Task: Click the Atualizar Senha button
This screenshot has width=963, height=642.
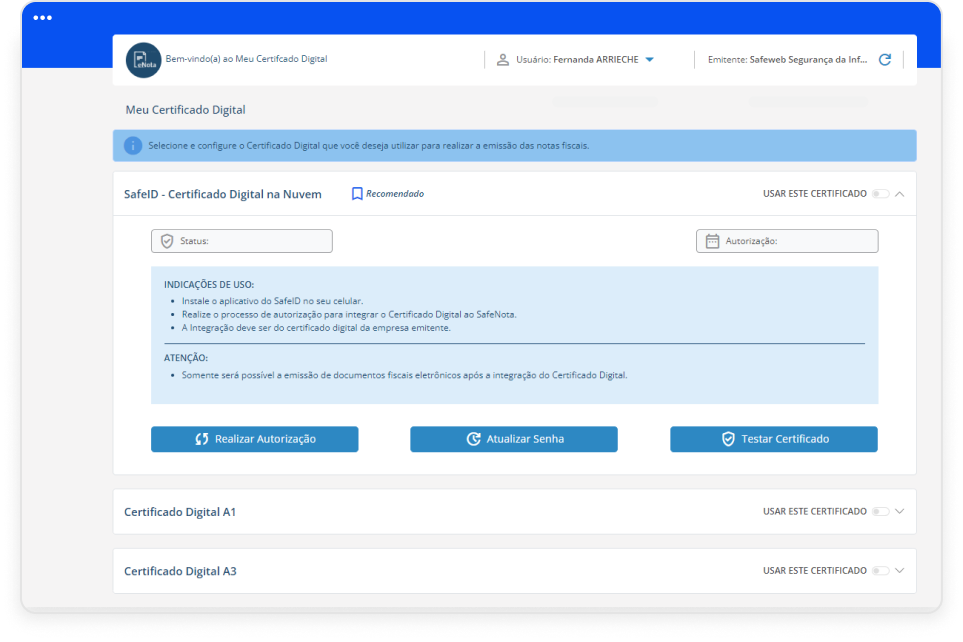Action: [x=513, y=439]
